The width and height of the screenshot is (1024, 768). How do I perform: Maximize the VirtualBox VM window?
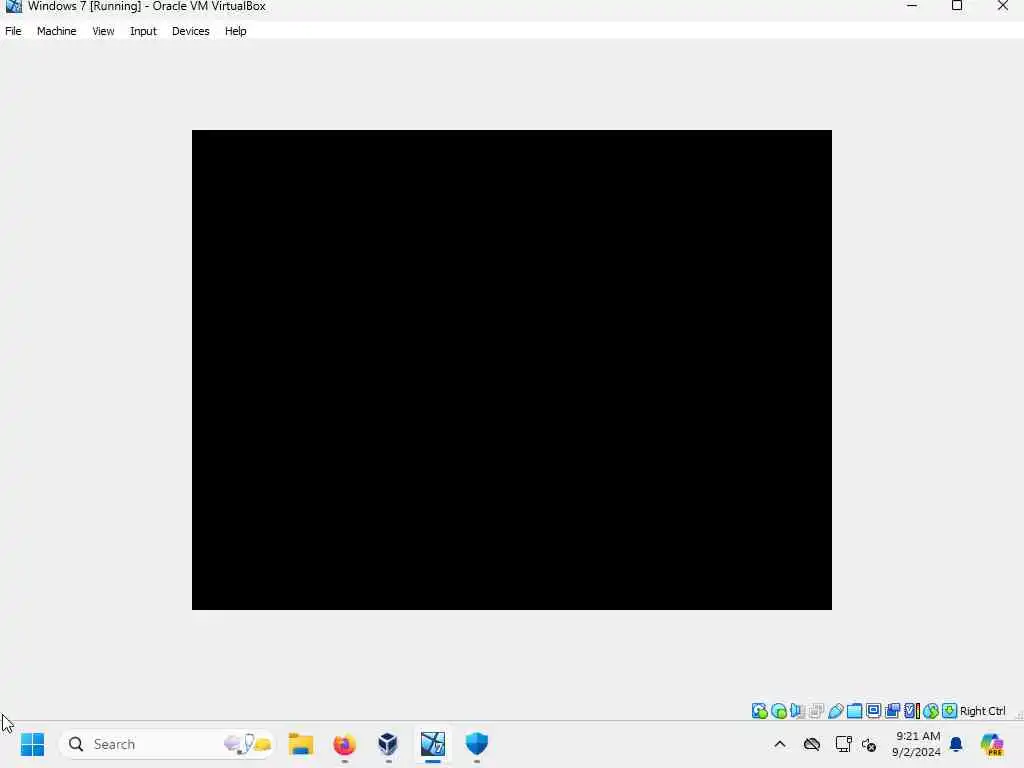pyautogui.click(x=957, y=6)
